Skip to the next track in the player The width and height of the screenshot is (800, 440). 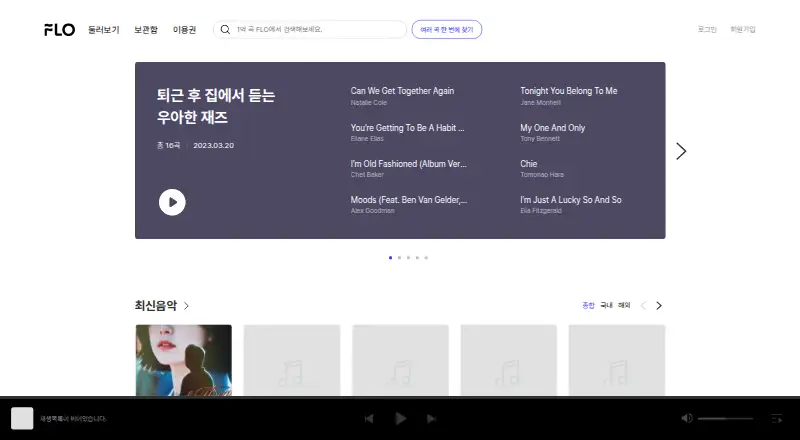(431, 419)
